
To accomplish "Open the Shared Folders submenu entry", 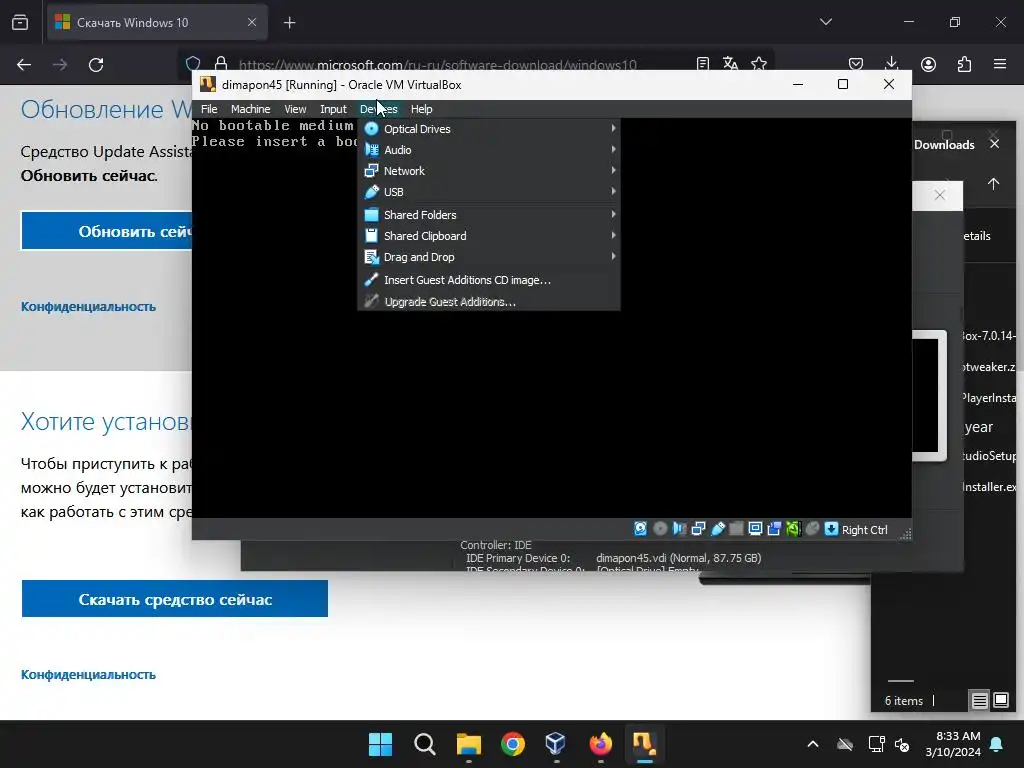I will point(489,215).
